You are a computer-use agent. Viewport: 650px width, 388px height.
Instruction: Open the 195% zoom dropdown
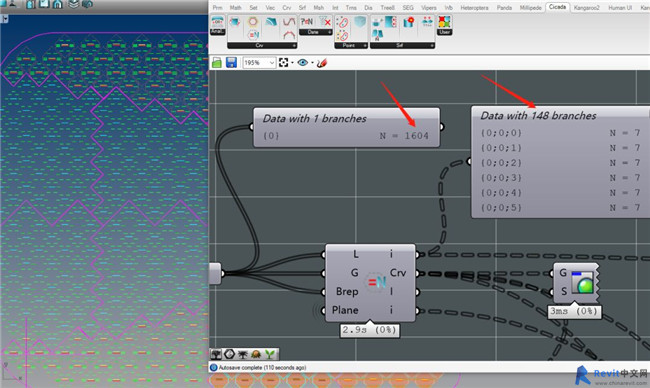pyautogui.click(x=260, y=63)
